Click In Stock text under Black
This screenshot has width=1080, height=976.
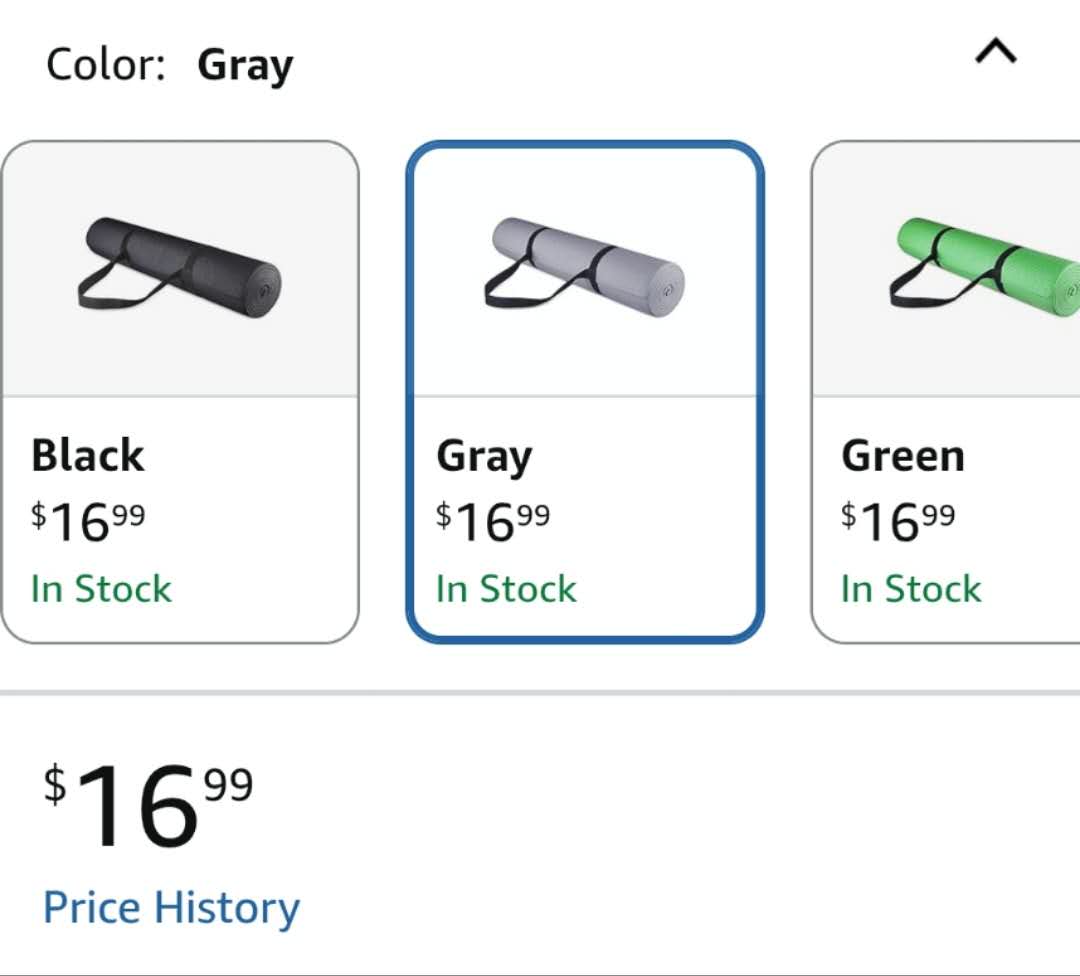101,589
